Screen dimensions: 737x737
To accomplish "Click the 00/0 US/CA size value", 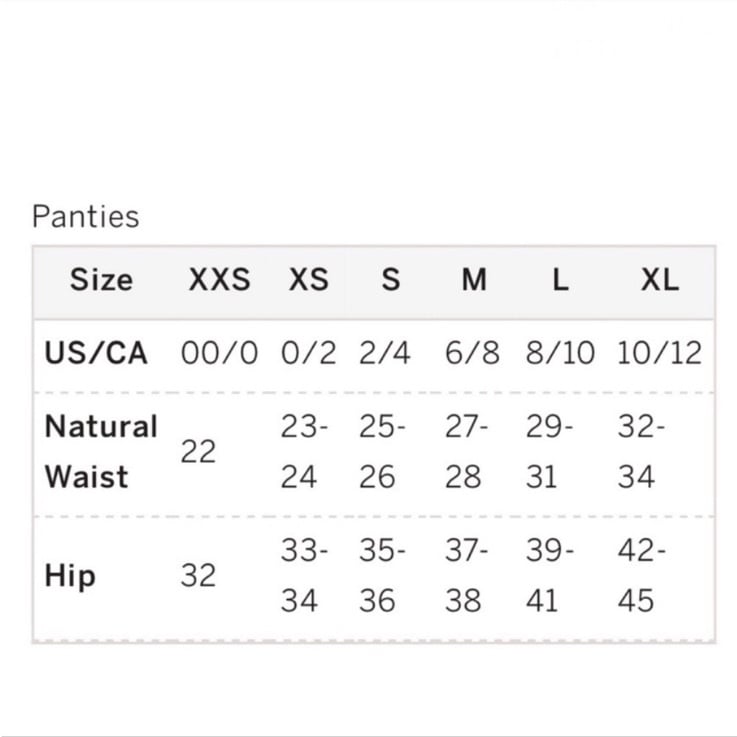I will [x=219, y=353].
